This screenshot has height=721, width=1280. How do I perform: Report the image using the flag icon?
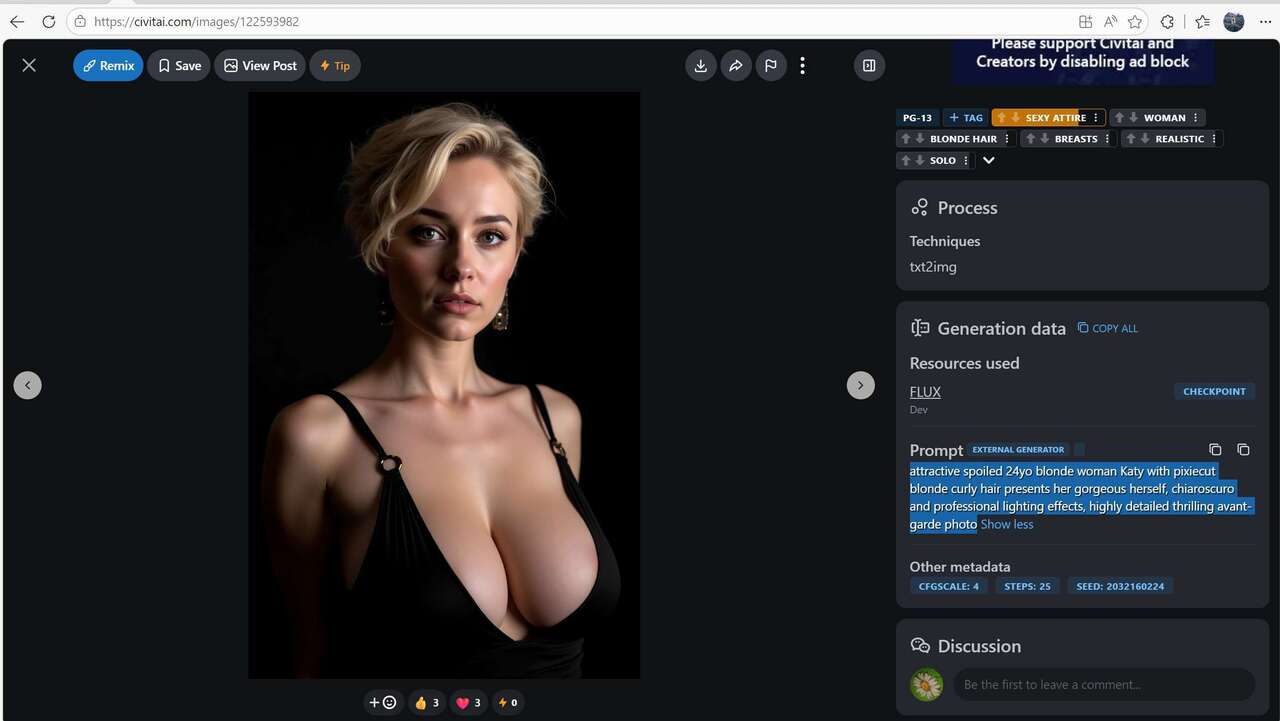771,65
